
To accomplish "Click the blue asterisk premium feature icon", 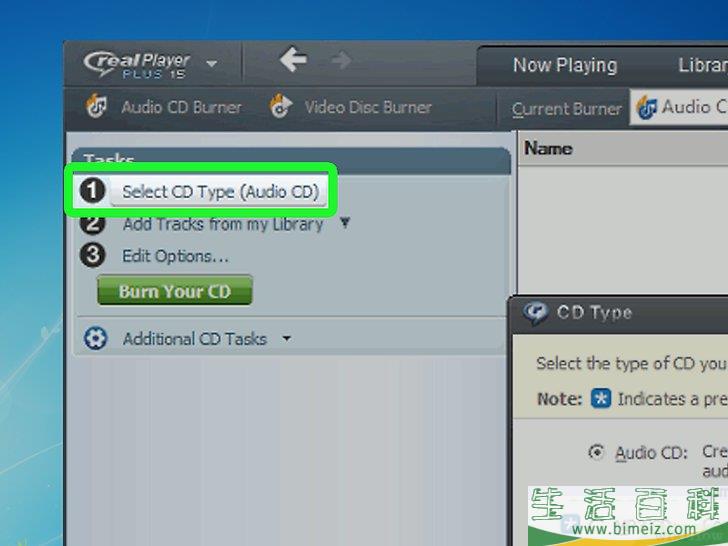I will click(601, 398).
